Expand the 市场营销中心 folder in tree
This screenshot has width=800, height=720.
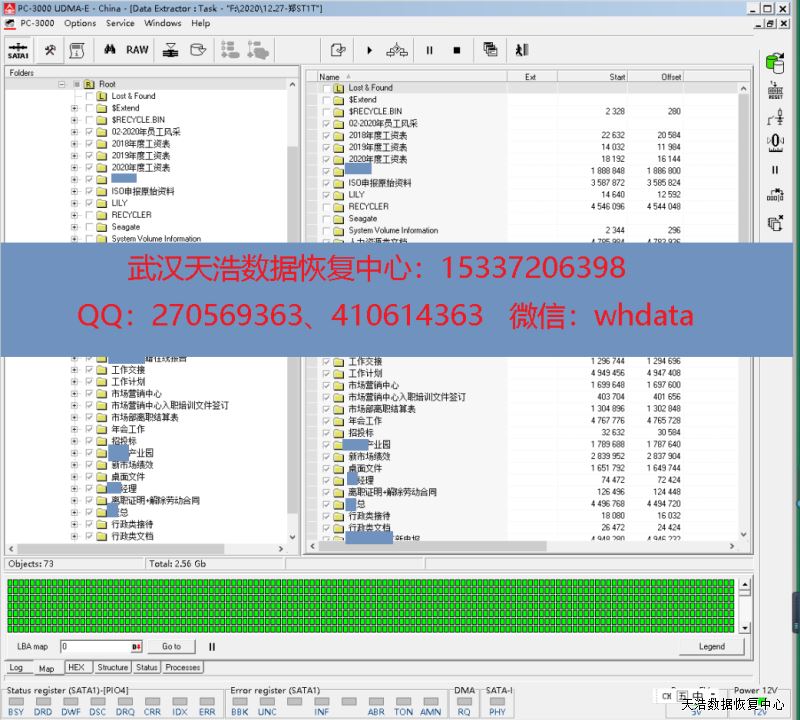(x=74, y=394)
